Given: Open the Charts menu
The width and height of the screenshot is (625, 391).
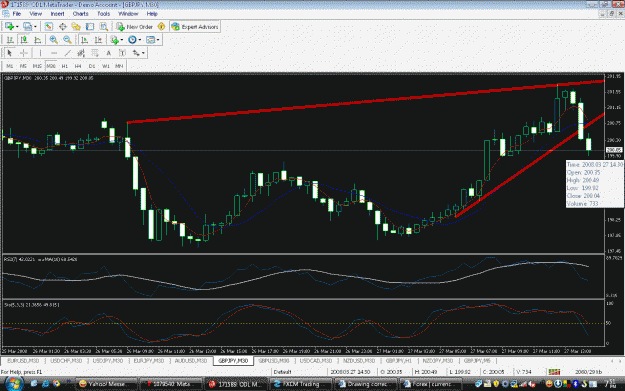Looking at the screenshot, I should point(81,14).
